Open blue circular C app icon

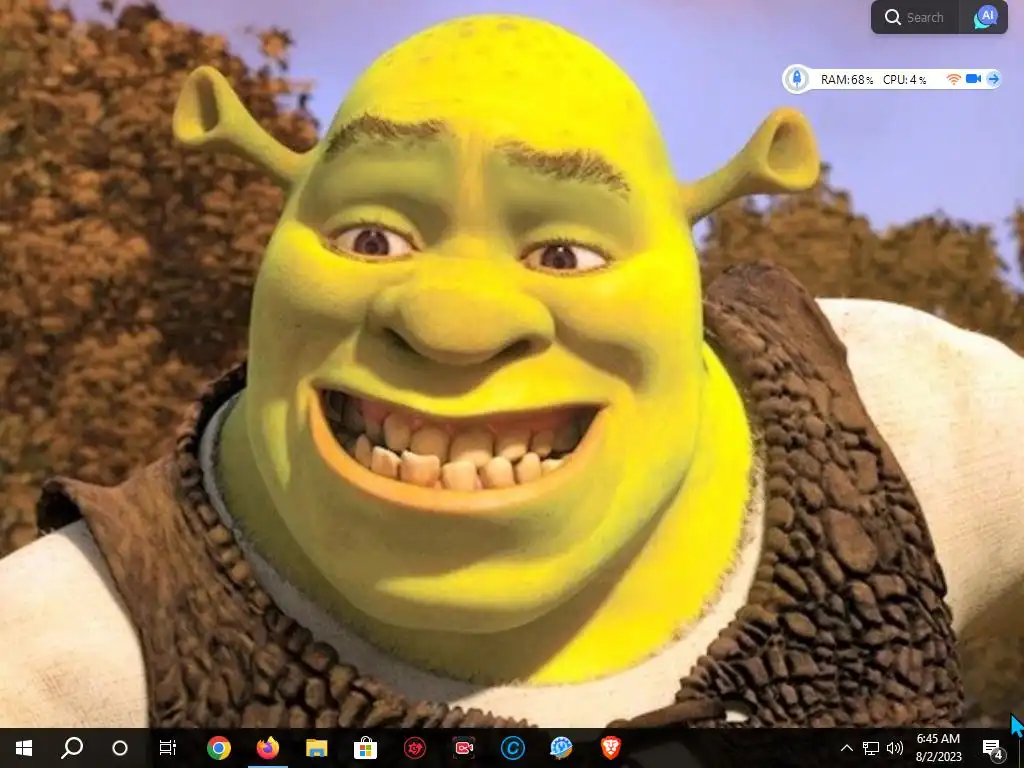click(513, 748)
